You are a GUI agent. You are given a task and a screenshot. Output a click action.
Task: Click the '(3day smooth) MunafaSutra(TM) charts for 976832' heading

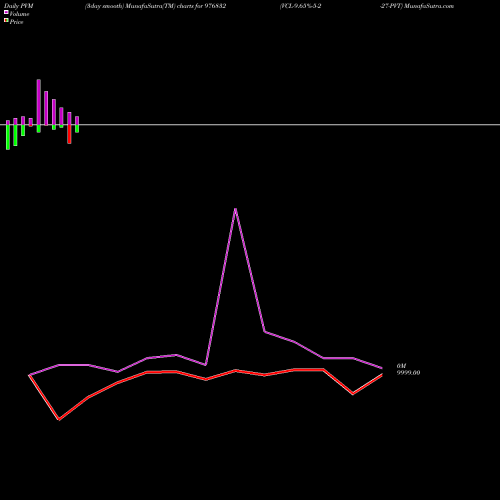pyautogui.click(x=156, y=6)
